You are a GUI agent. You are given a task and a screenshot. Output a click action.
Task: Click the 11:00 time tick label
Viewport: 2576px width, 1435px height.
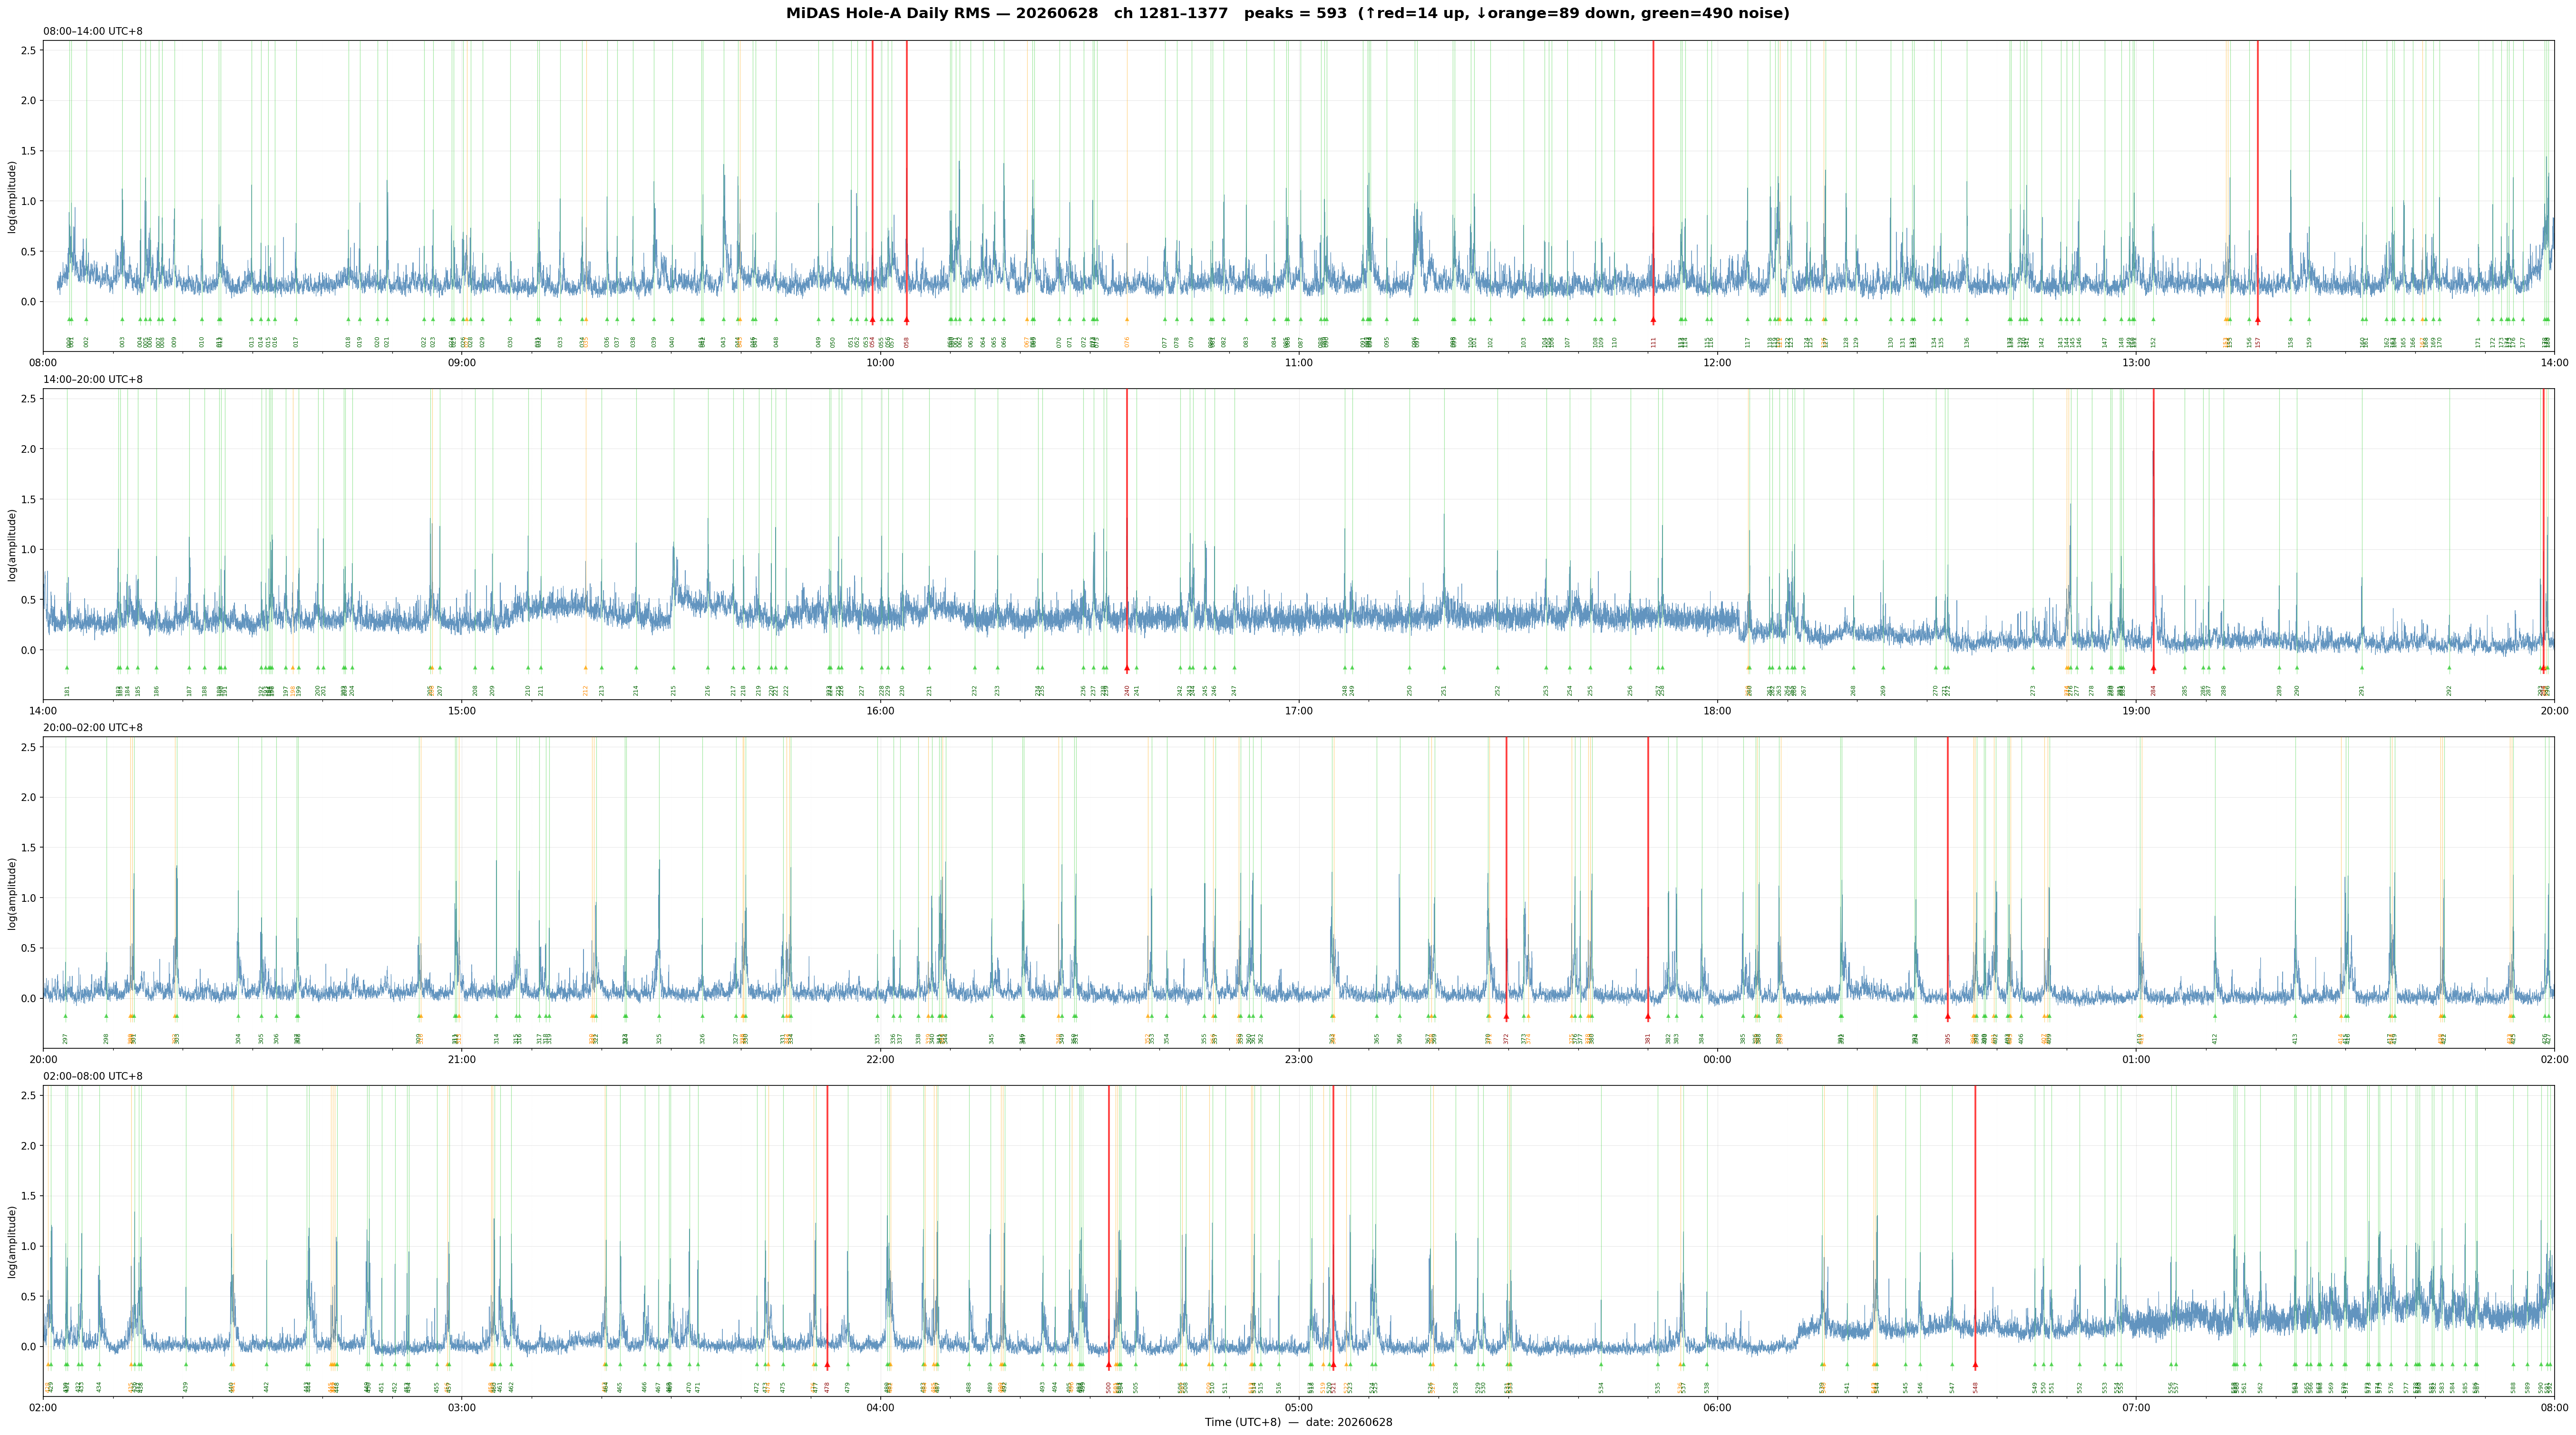point(1299,362)
